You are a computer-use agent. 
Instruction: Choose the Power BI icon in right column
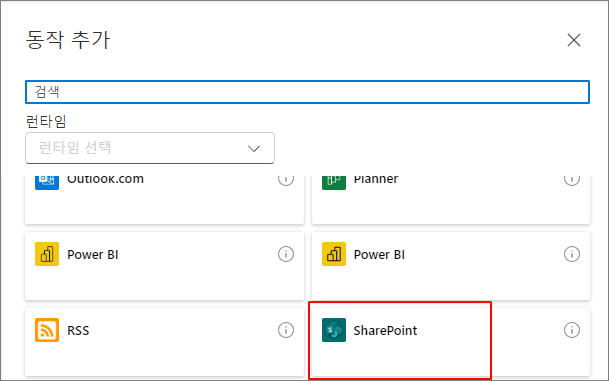(334, 254)
